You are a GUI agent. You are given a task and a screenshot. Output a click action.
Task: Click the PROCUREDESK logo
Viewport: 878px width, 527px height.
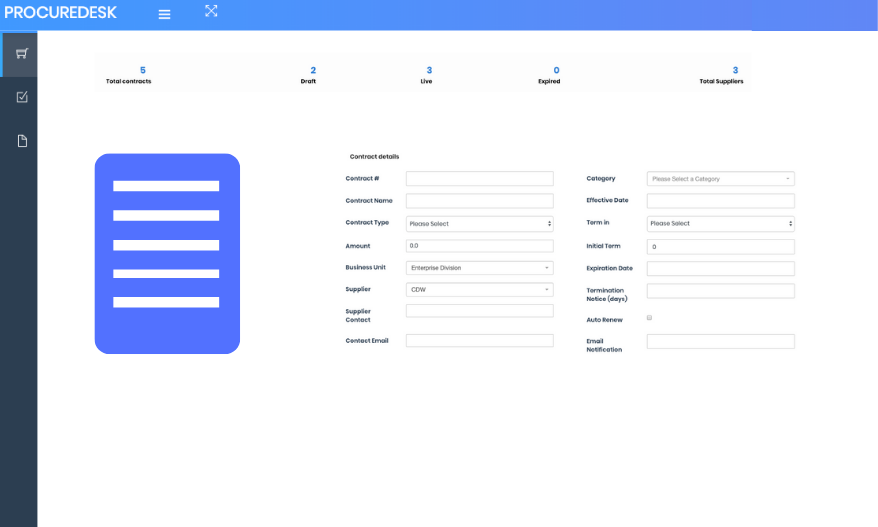click(60, 12)
